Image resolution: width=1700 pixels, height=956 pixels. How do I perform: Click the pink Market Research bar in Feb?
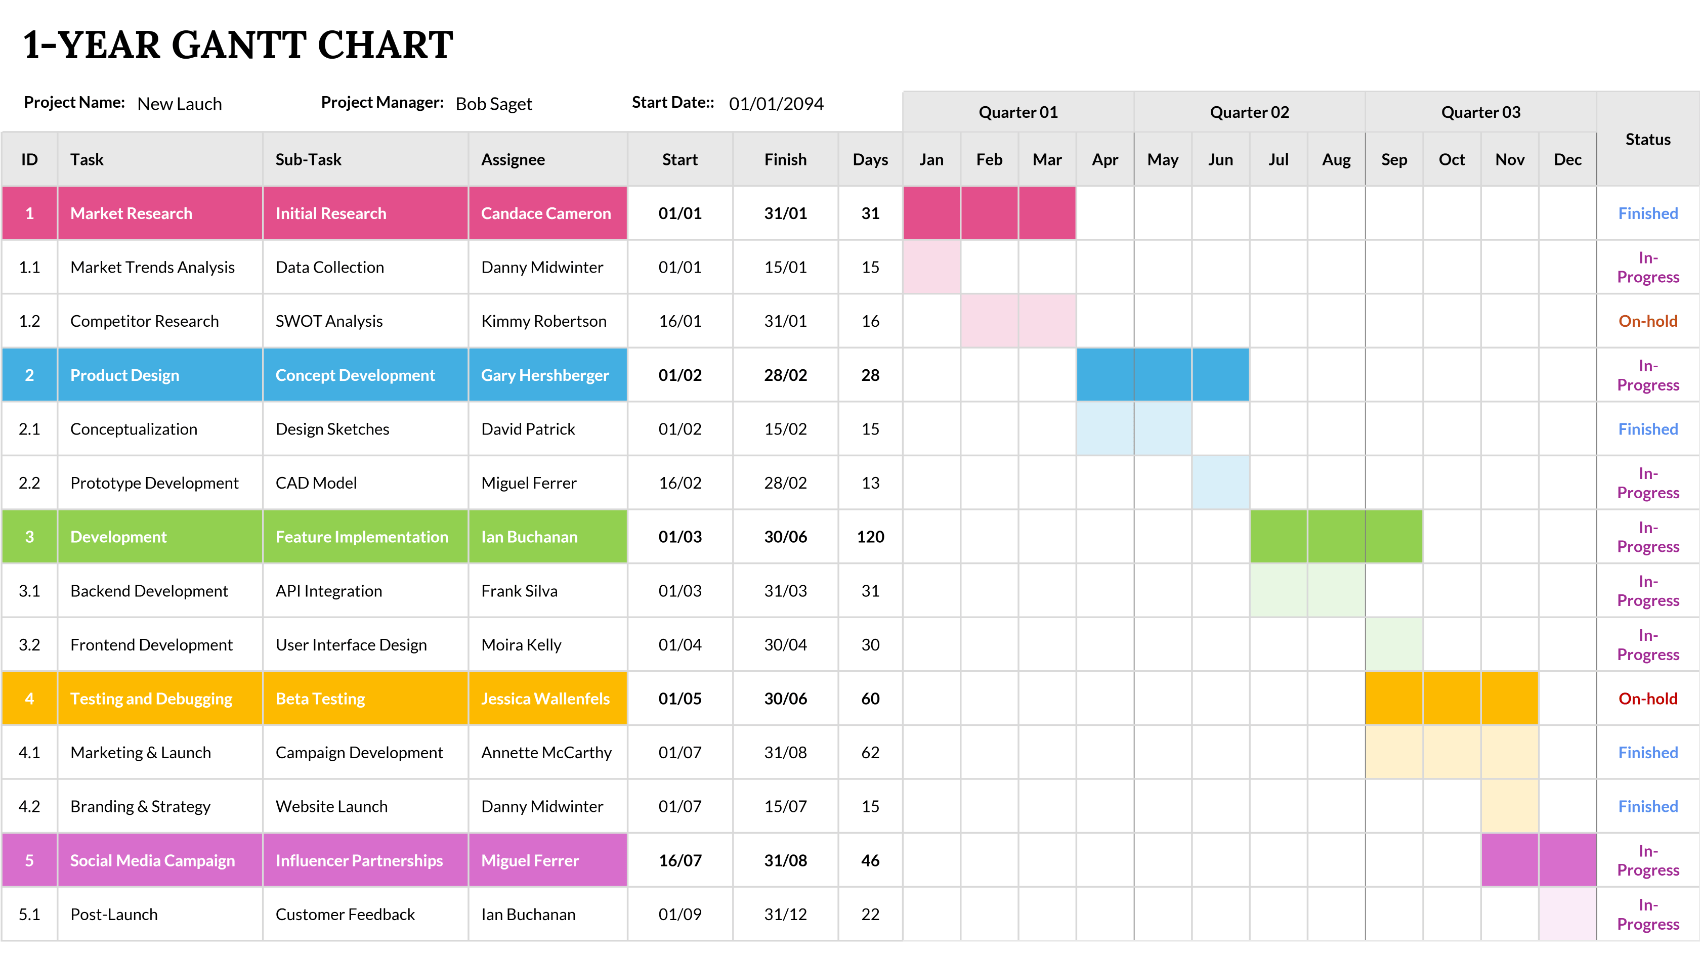click(x=989, y=214)
